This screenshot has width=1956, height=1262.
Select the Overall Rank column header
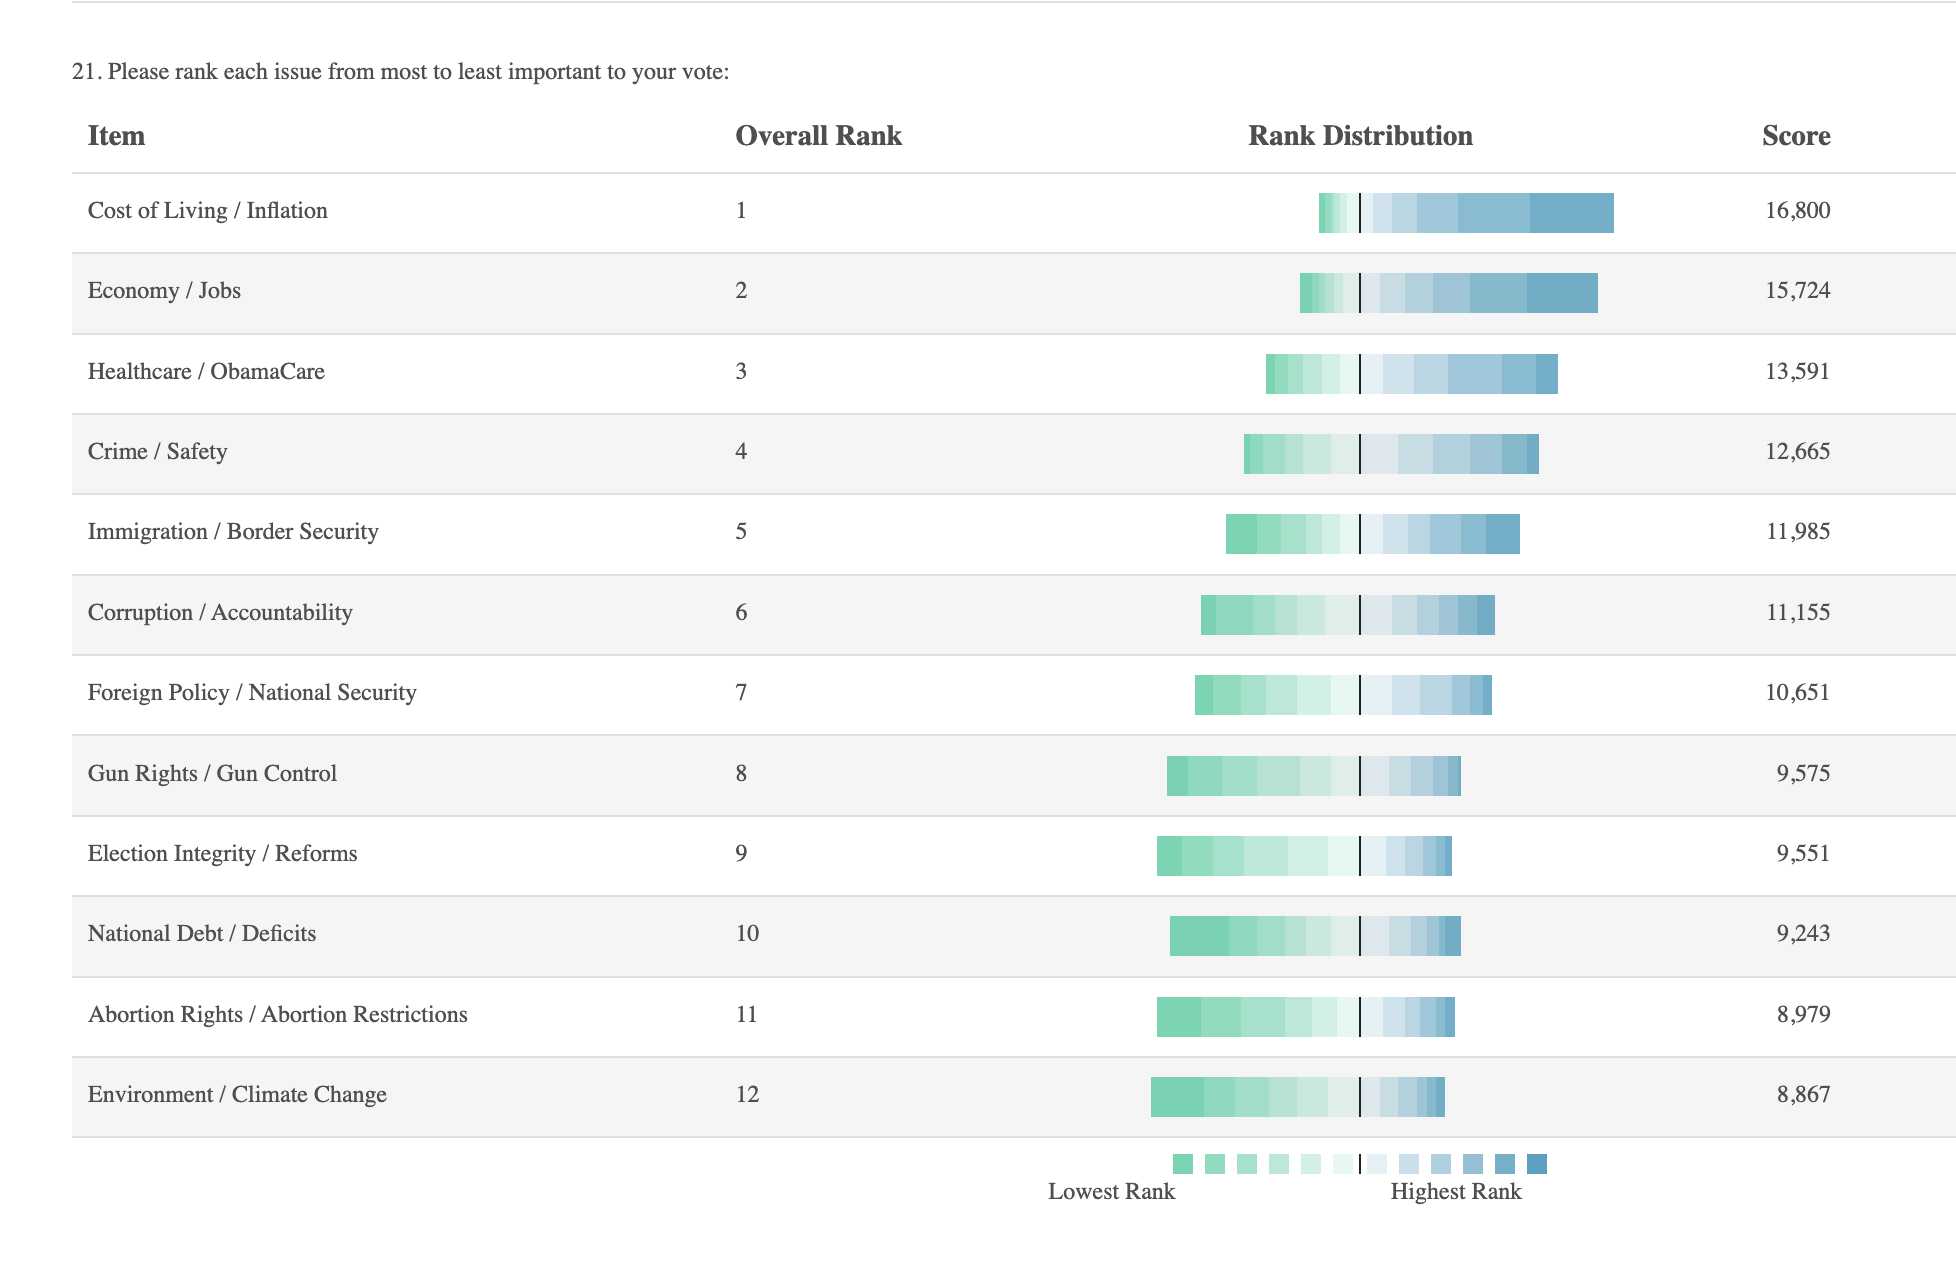pyautogui.click(x=818, y=136)
